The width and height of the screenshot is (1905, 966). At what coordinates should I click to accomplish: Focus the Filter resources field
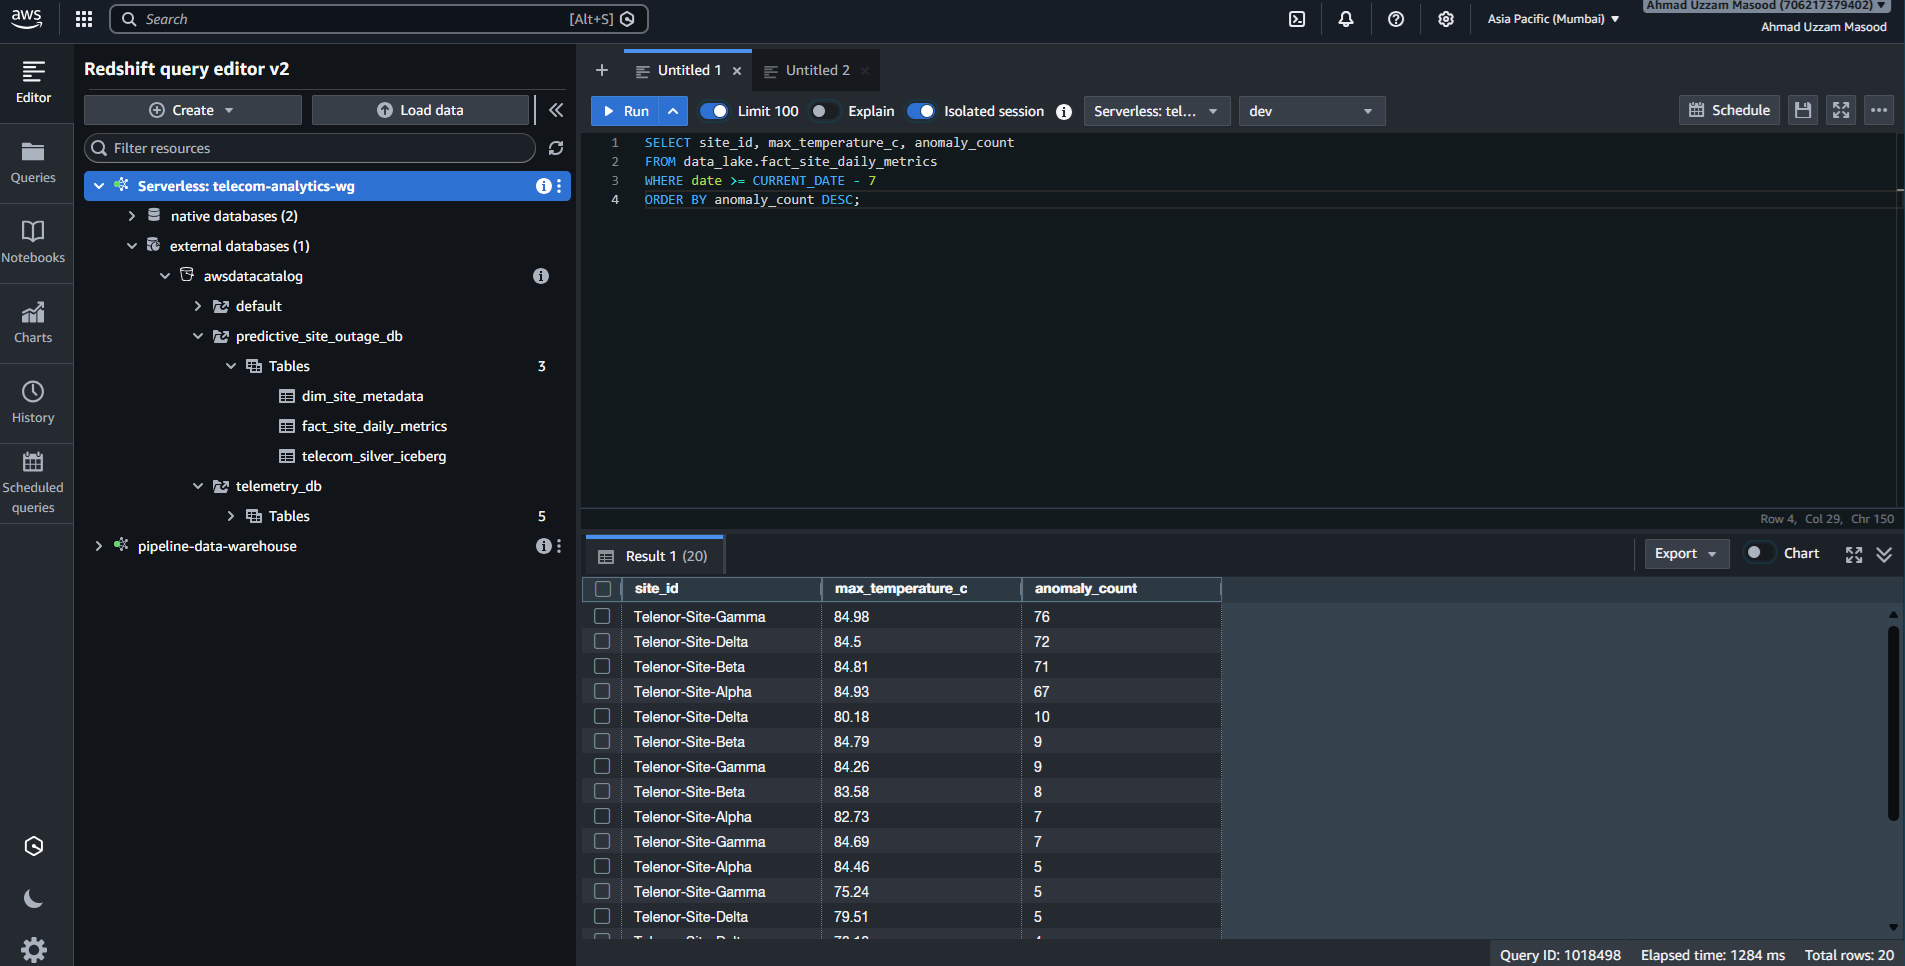(x=310, y=148)
